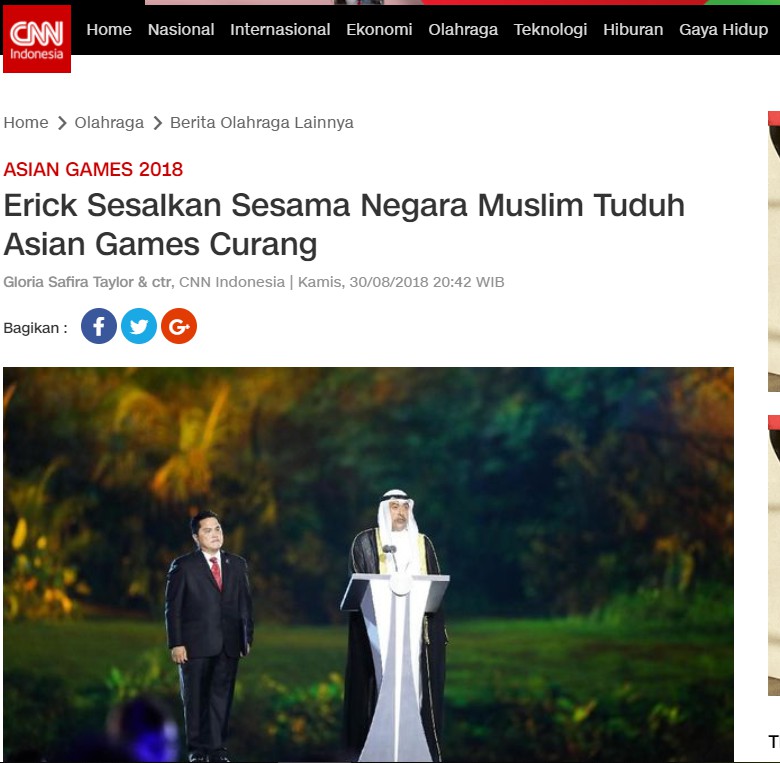This screenshot has height=763, width=780.
Task: Go to Hiburan section
Action: (x=633, y=29)
